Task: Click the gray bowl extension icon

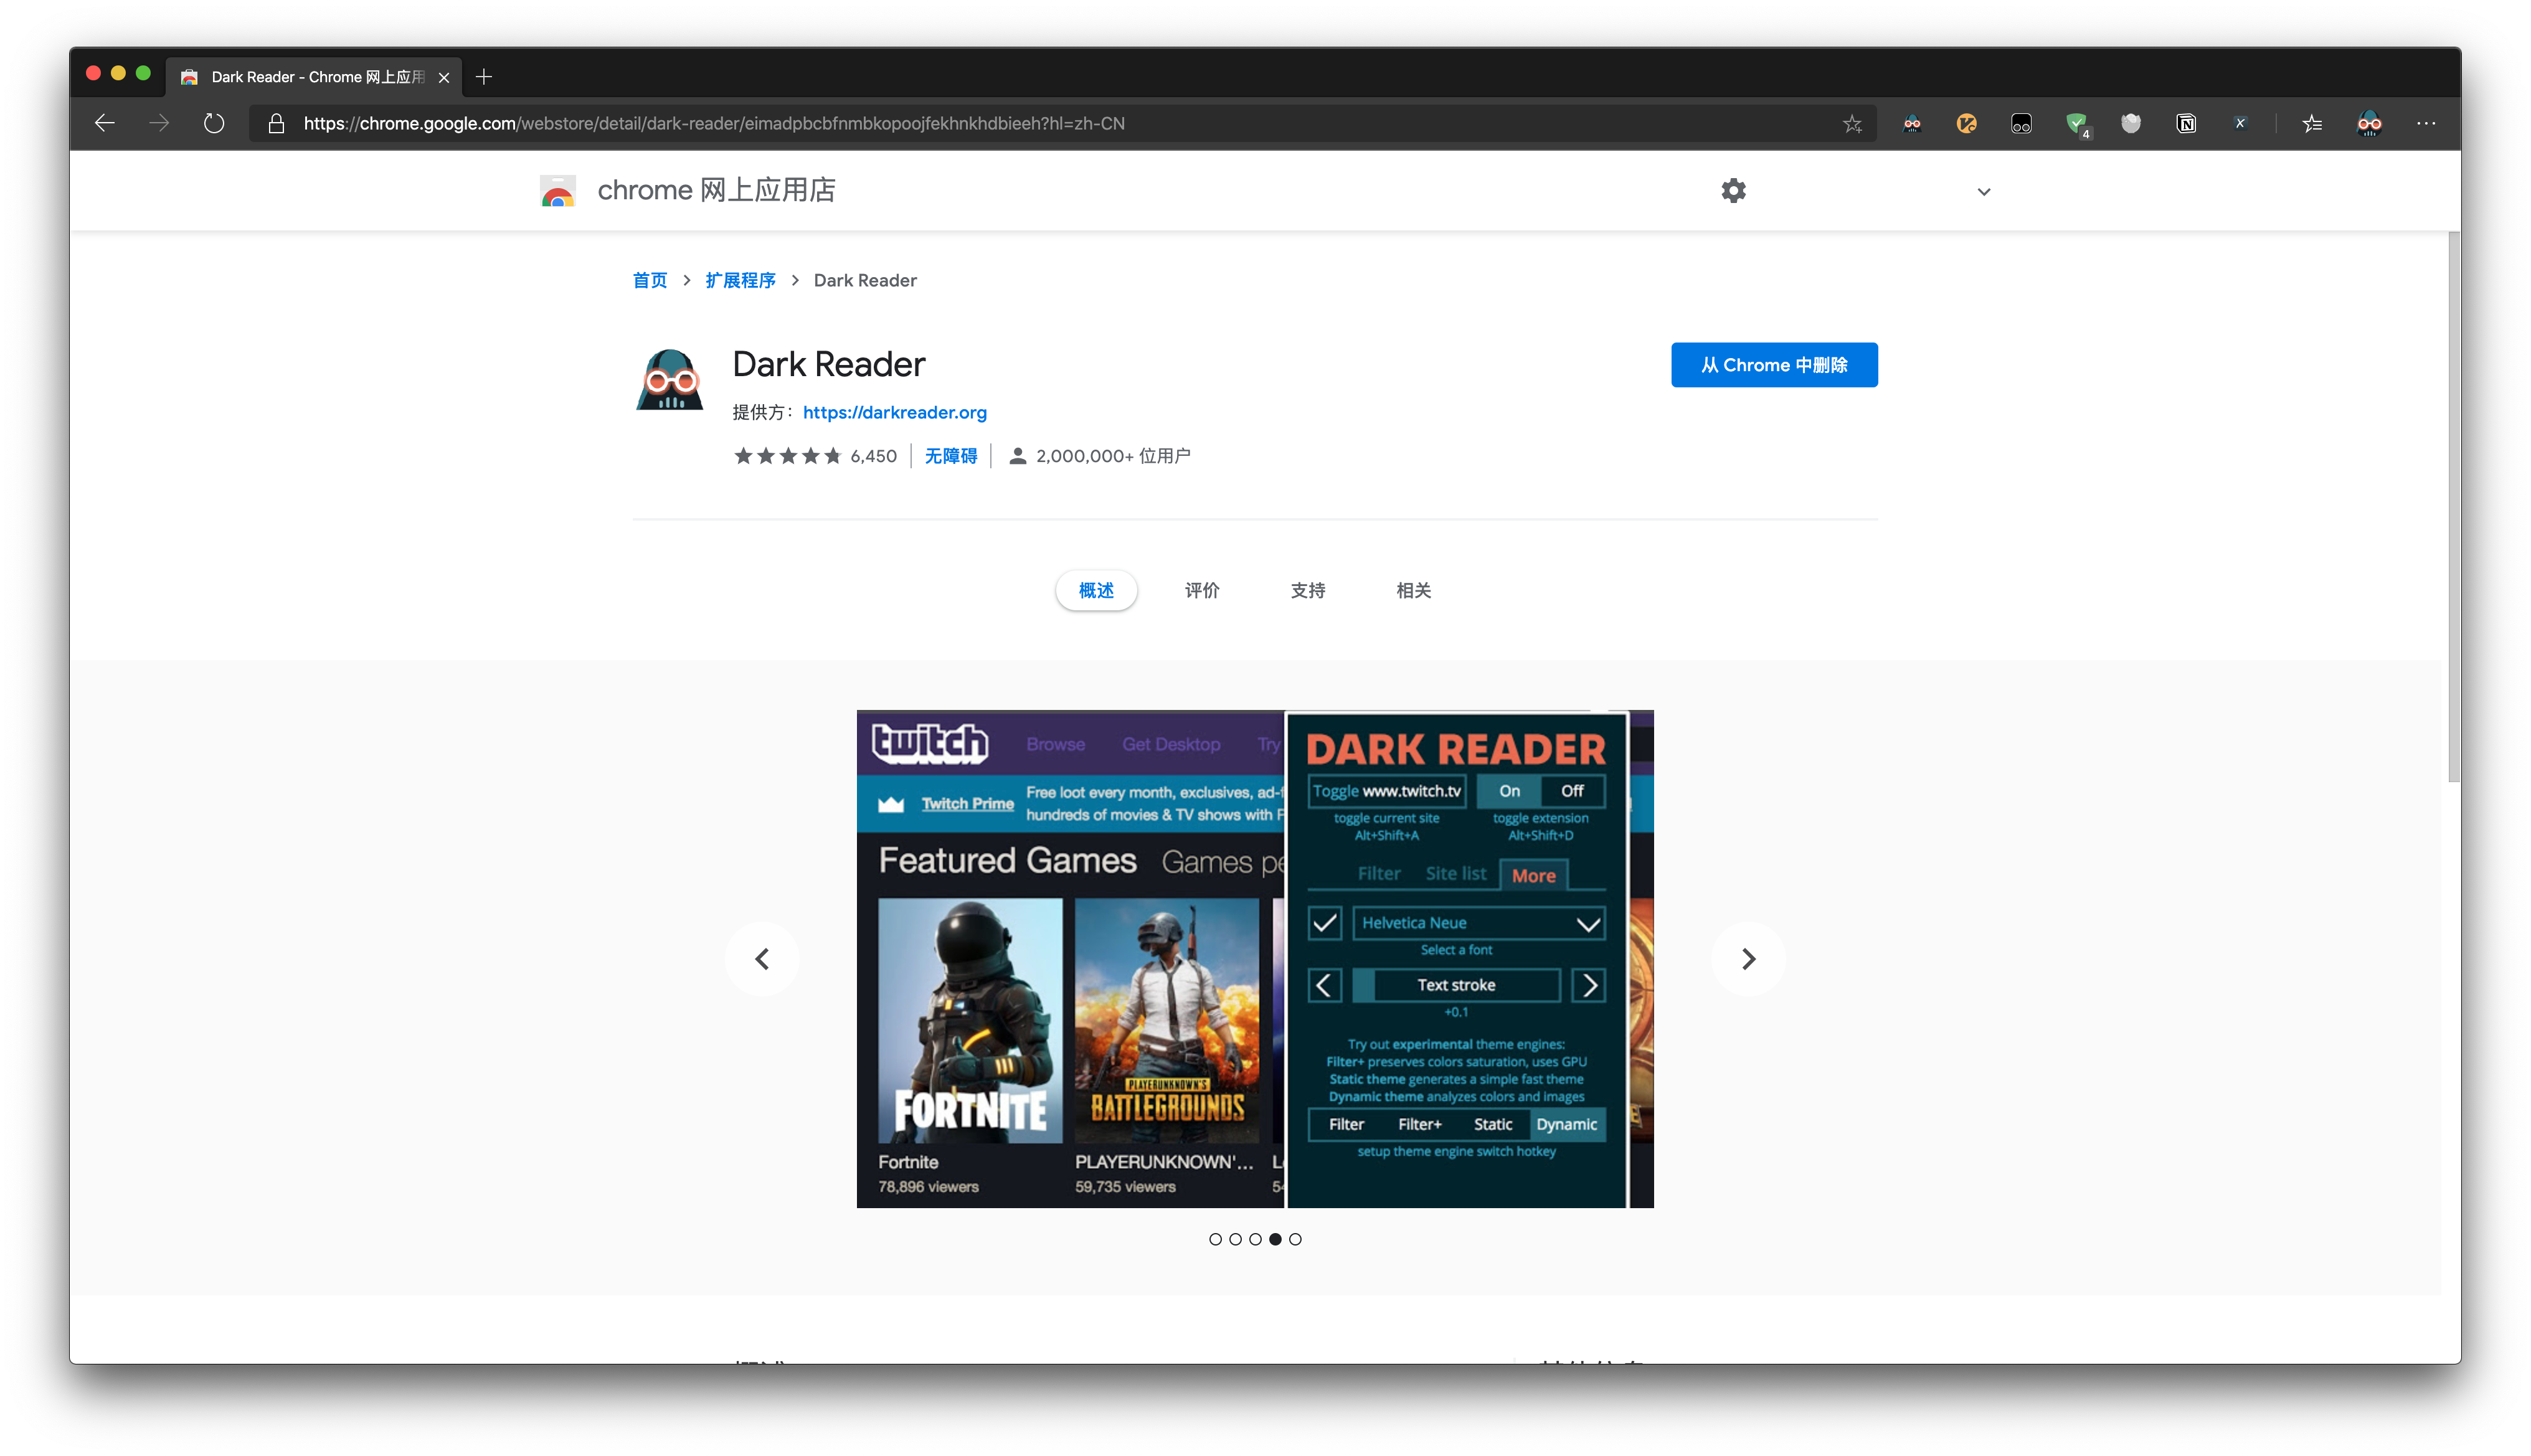Action: click(2131, 124)
